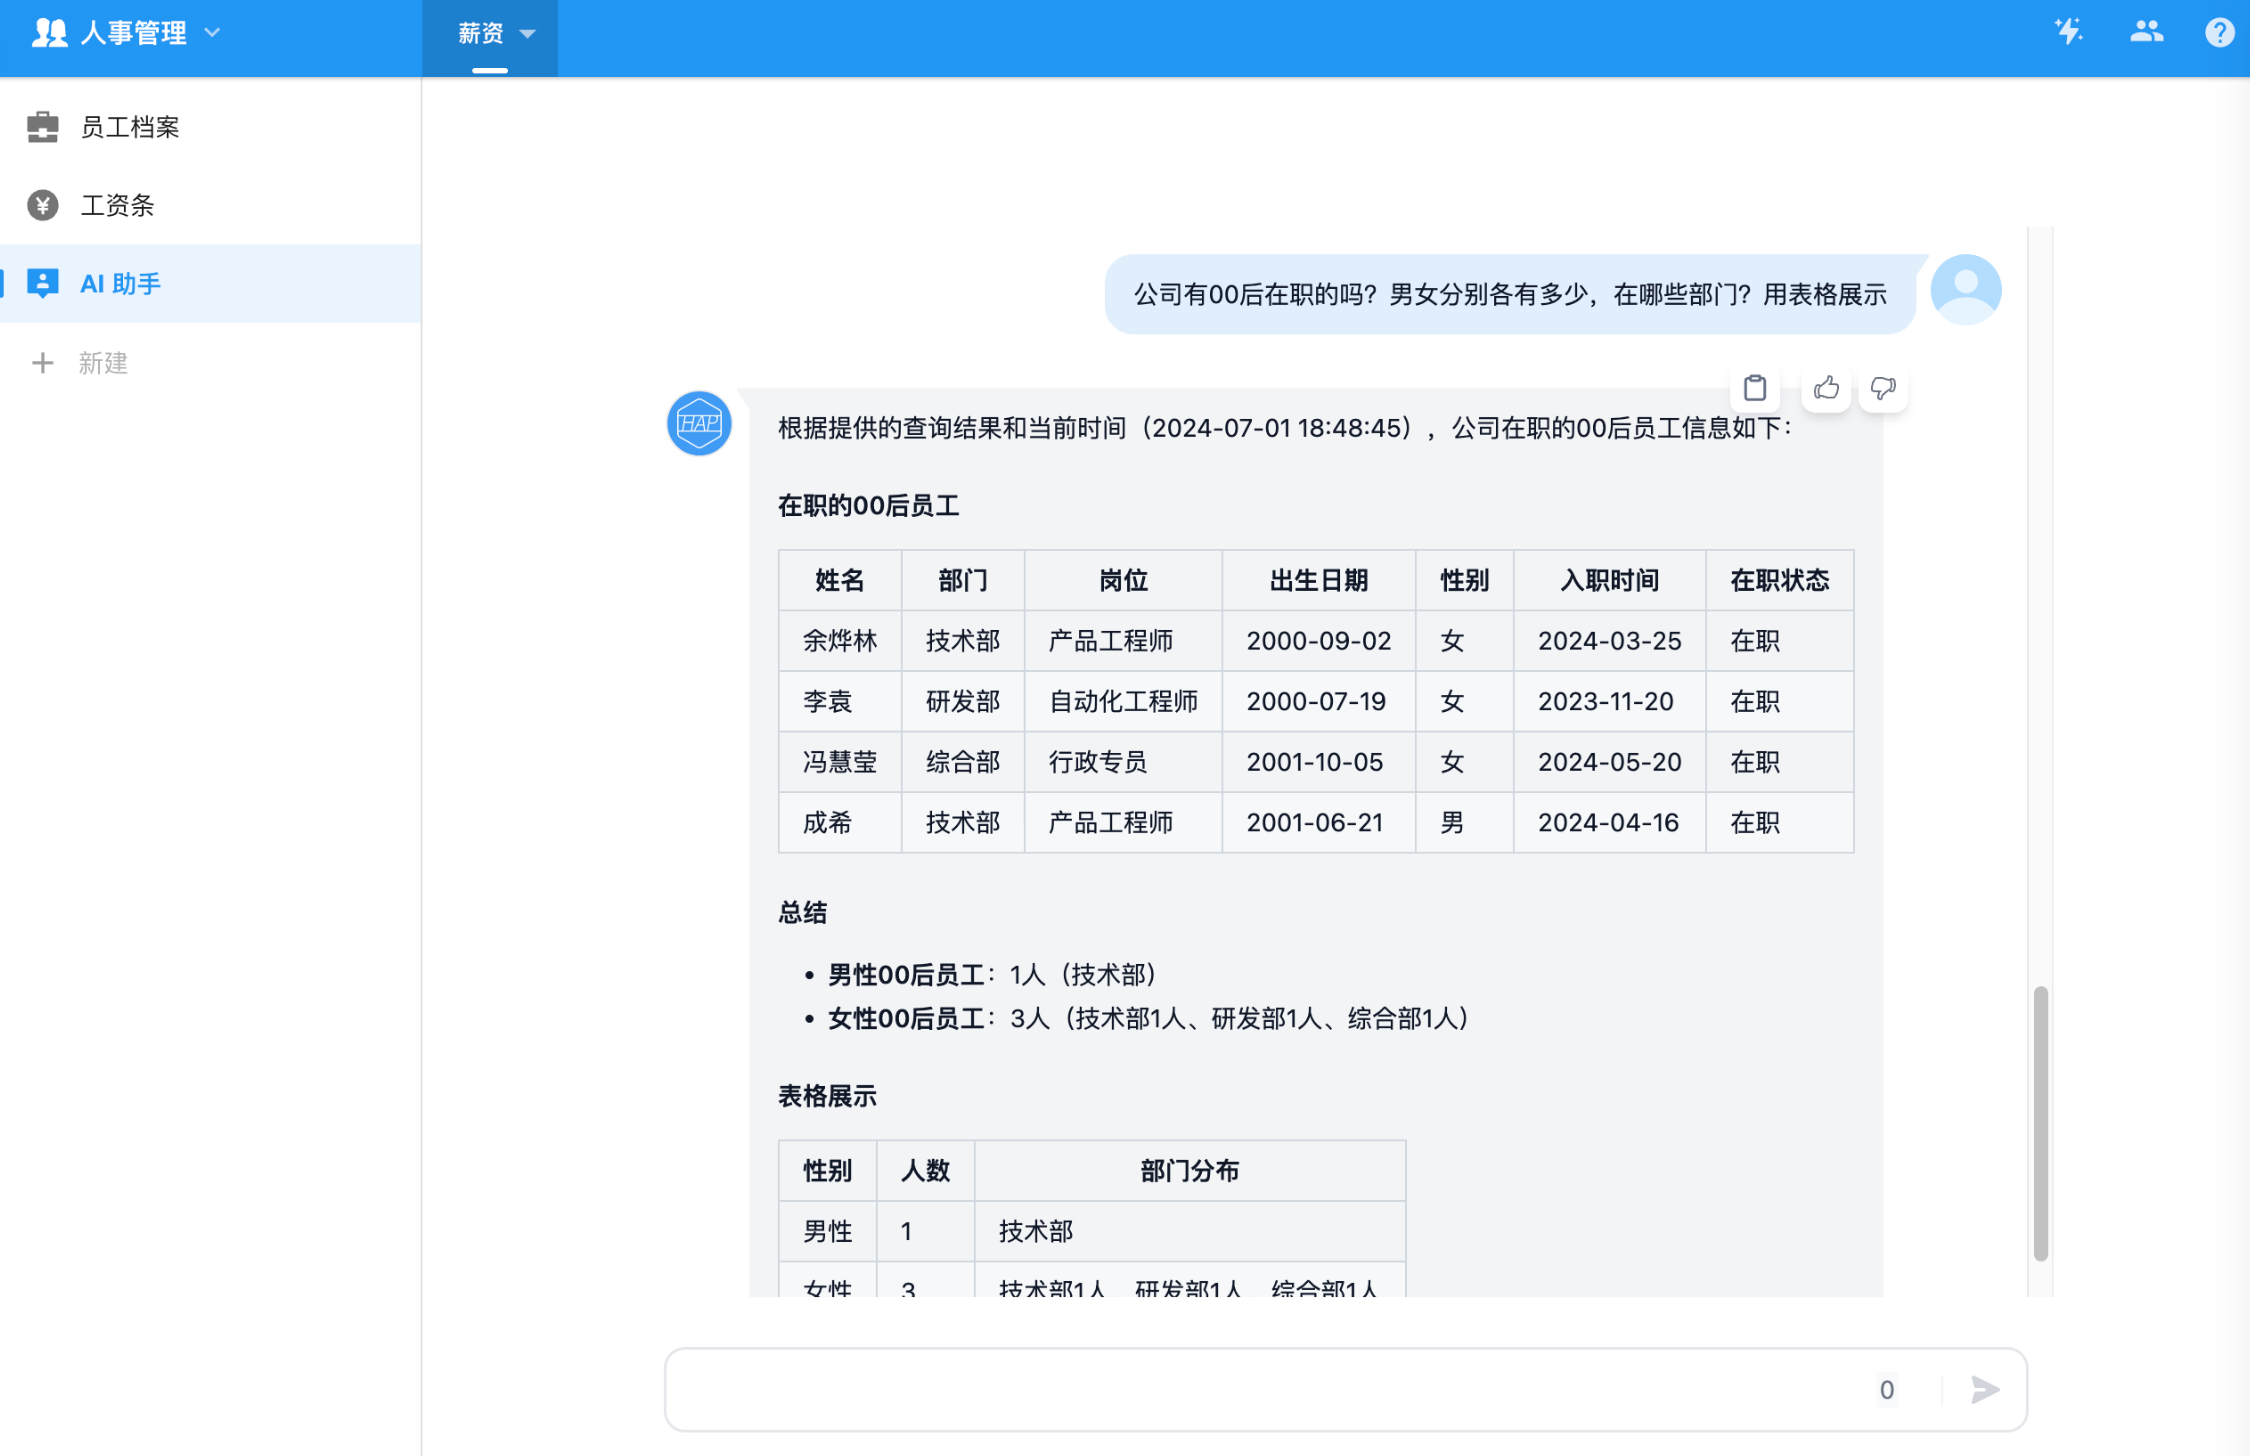This screenshot has height=1456, width=2250.
Task: Open the lightning automation icon in header
Action: [x=2068, y=32]
